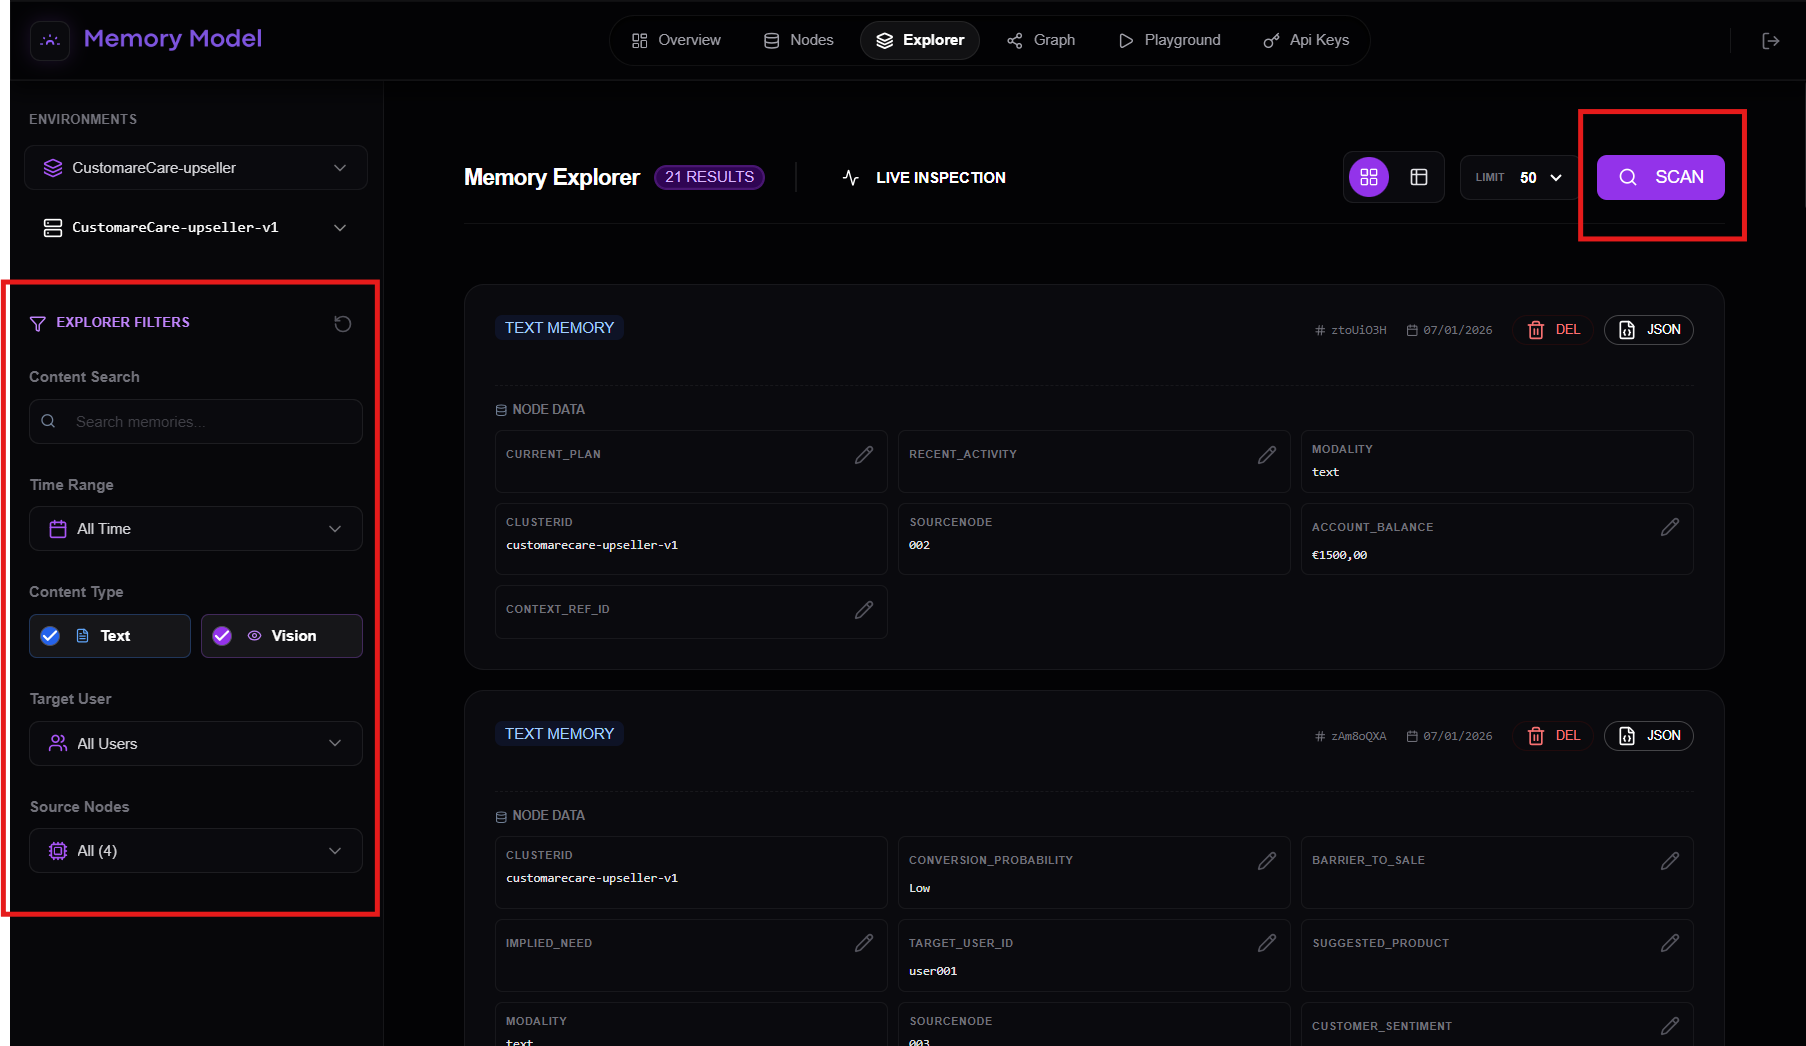This screenshot has width=1806, height=1046.
Task: Reset explorer filters with the refresh icon
Action: click(x=342, y=323)
